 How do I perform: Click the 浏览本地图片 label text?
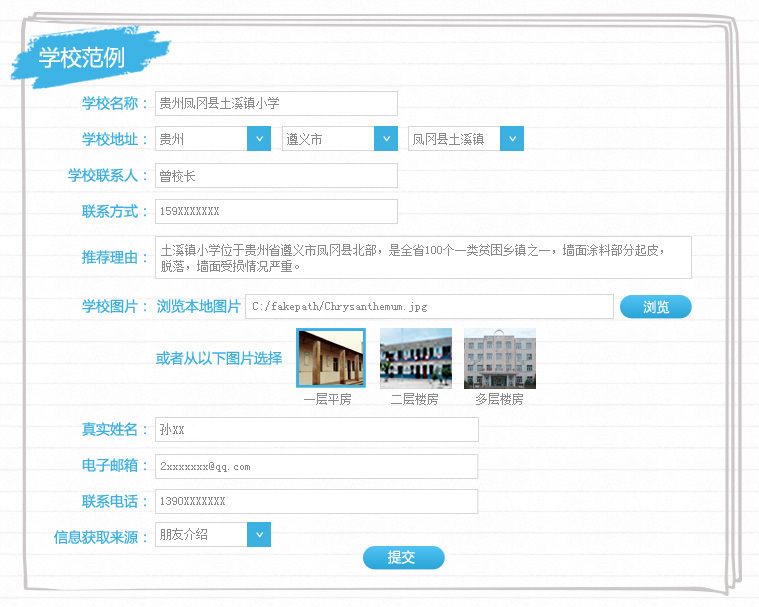[199, 306]
